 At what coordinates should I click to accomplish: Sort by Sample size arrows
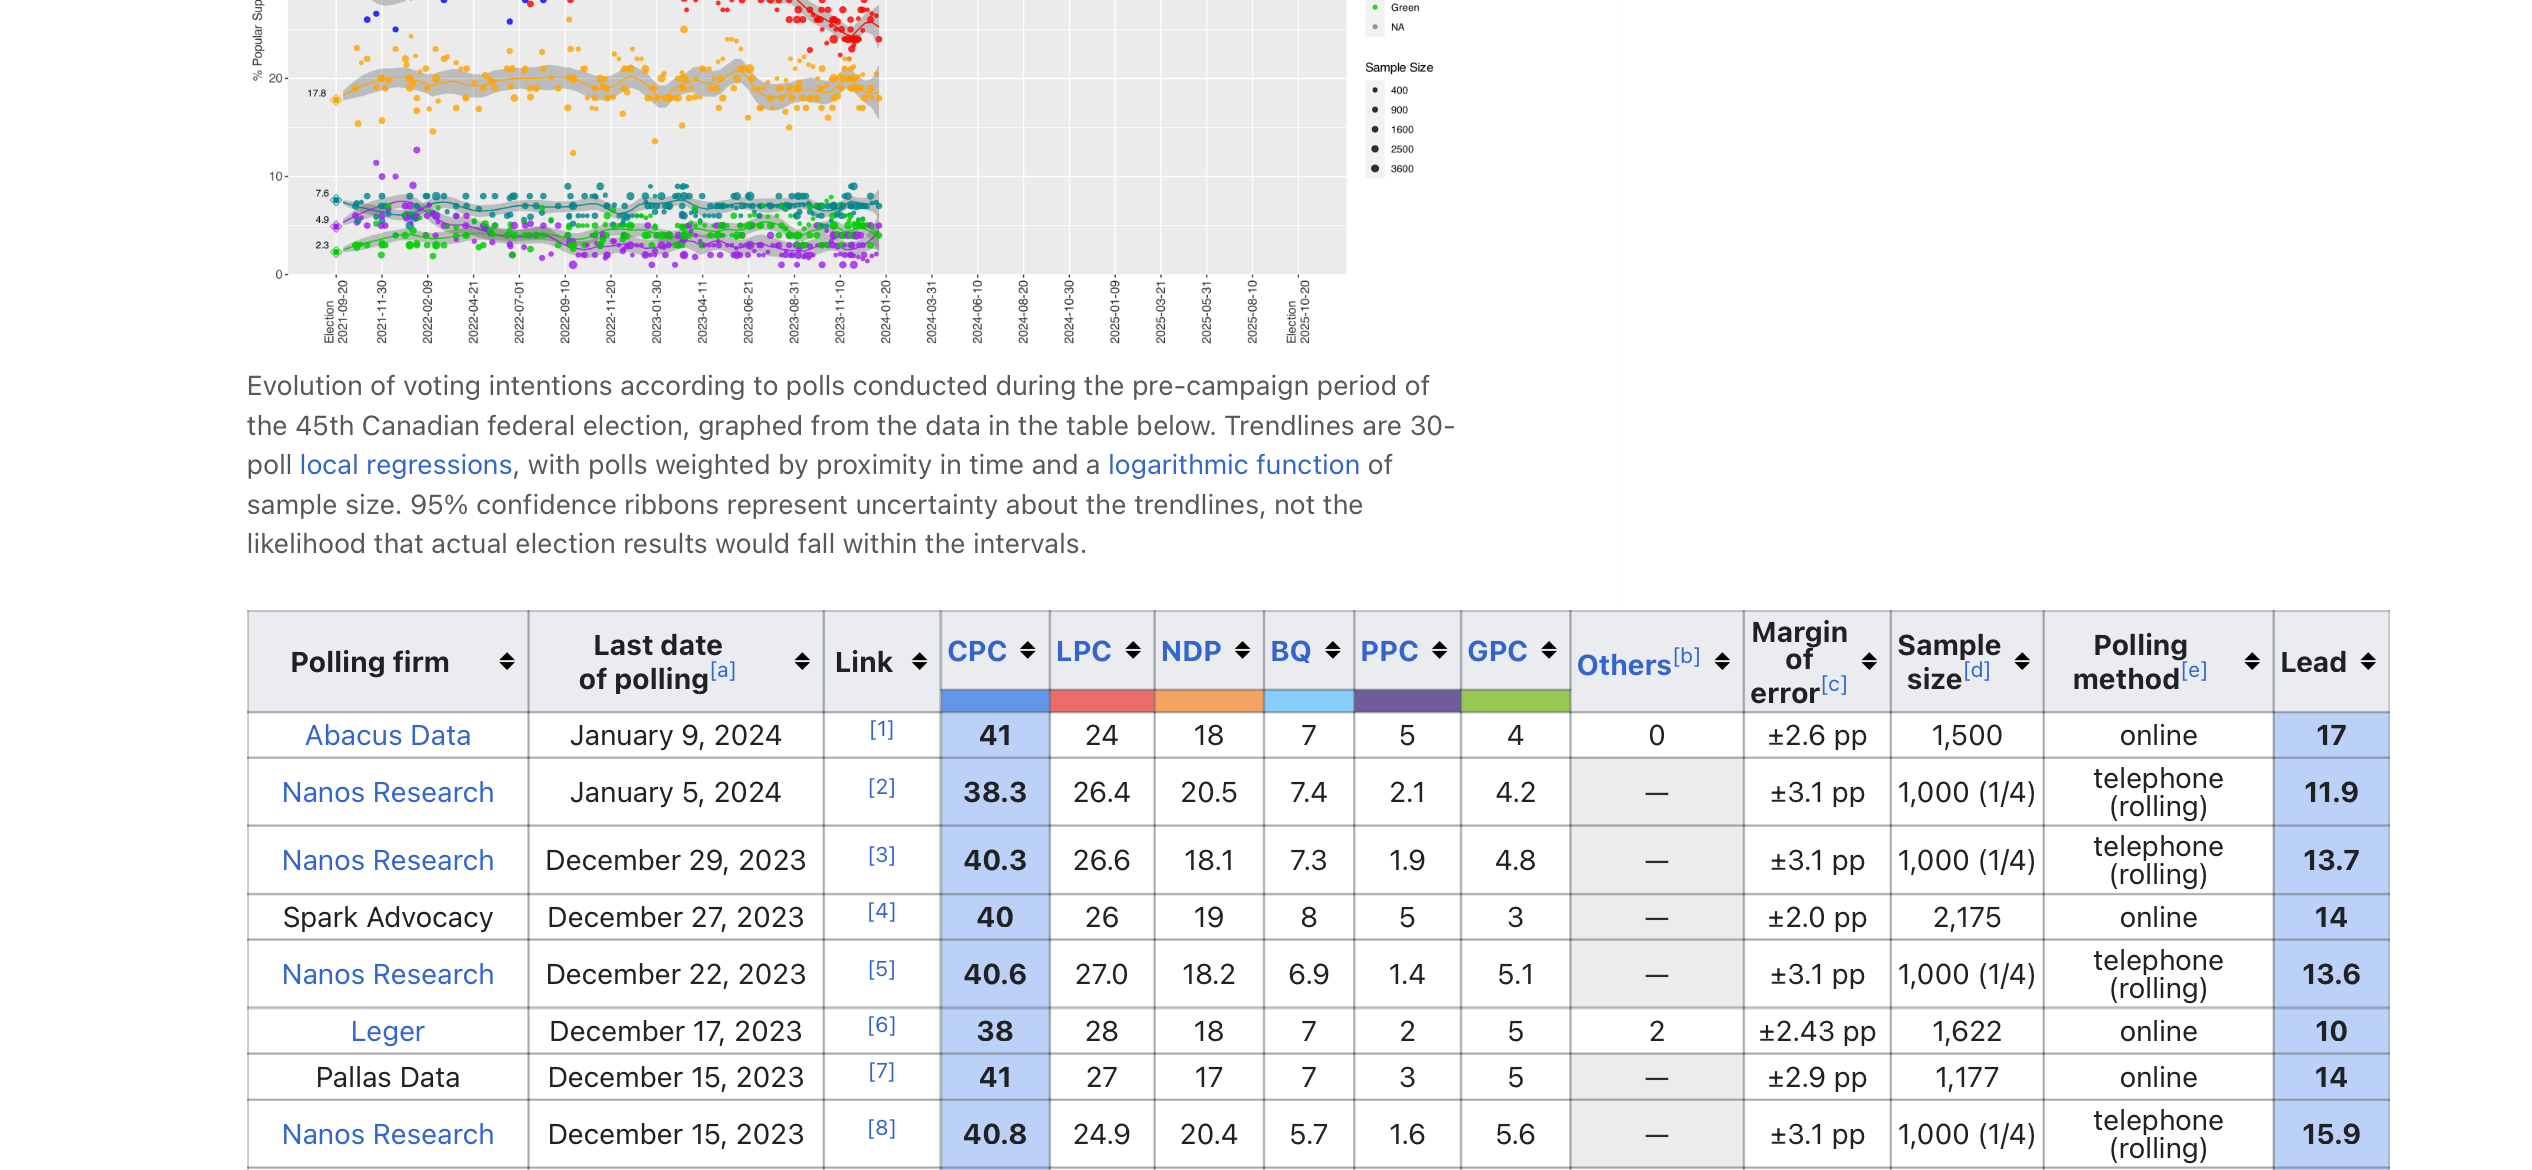pyautogui.click(x=2022, y=662)
